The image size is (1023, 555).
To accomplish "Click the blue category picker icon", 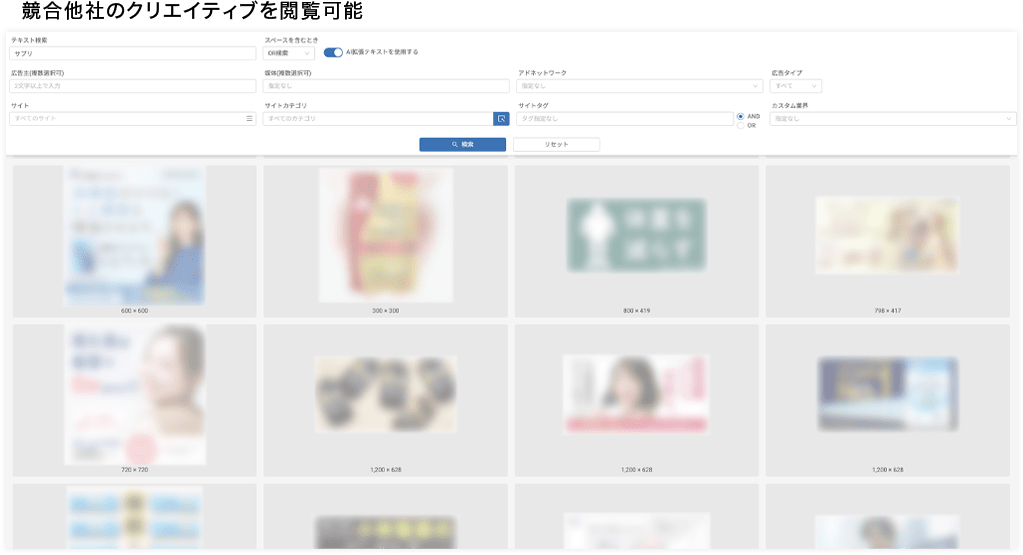I will [501, 119].
